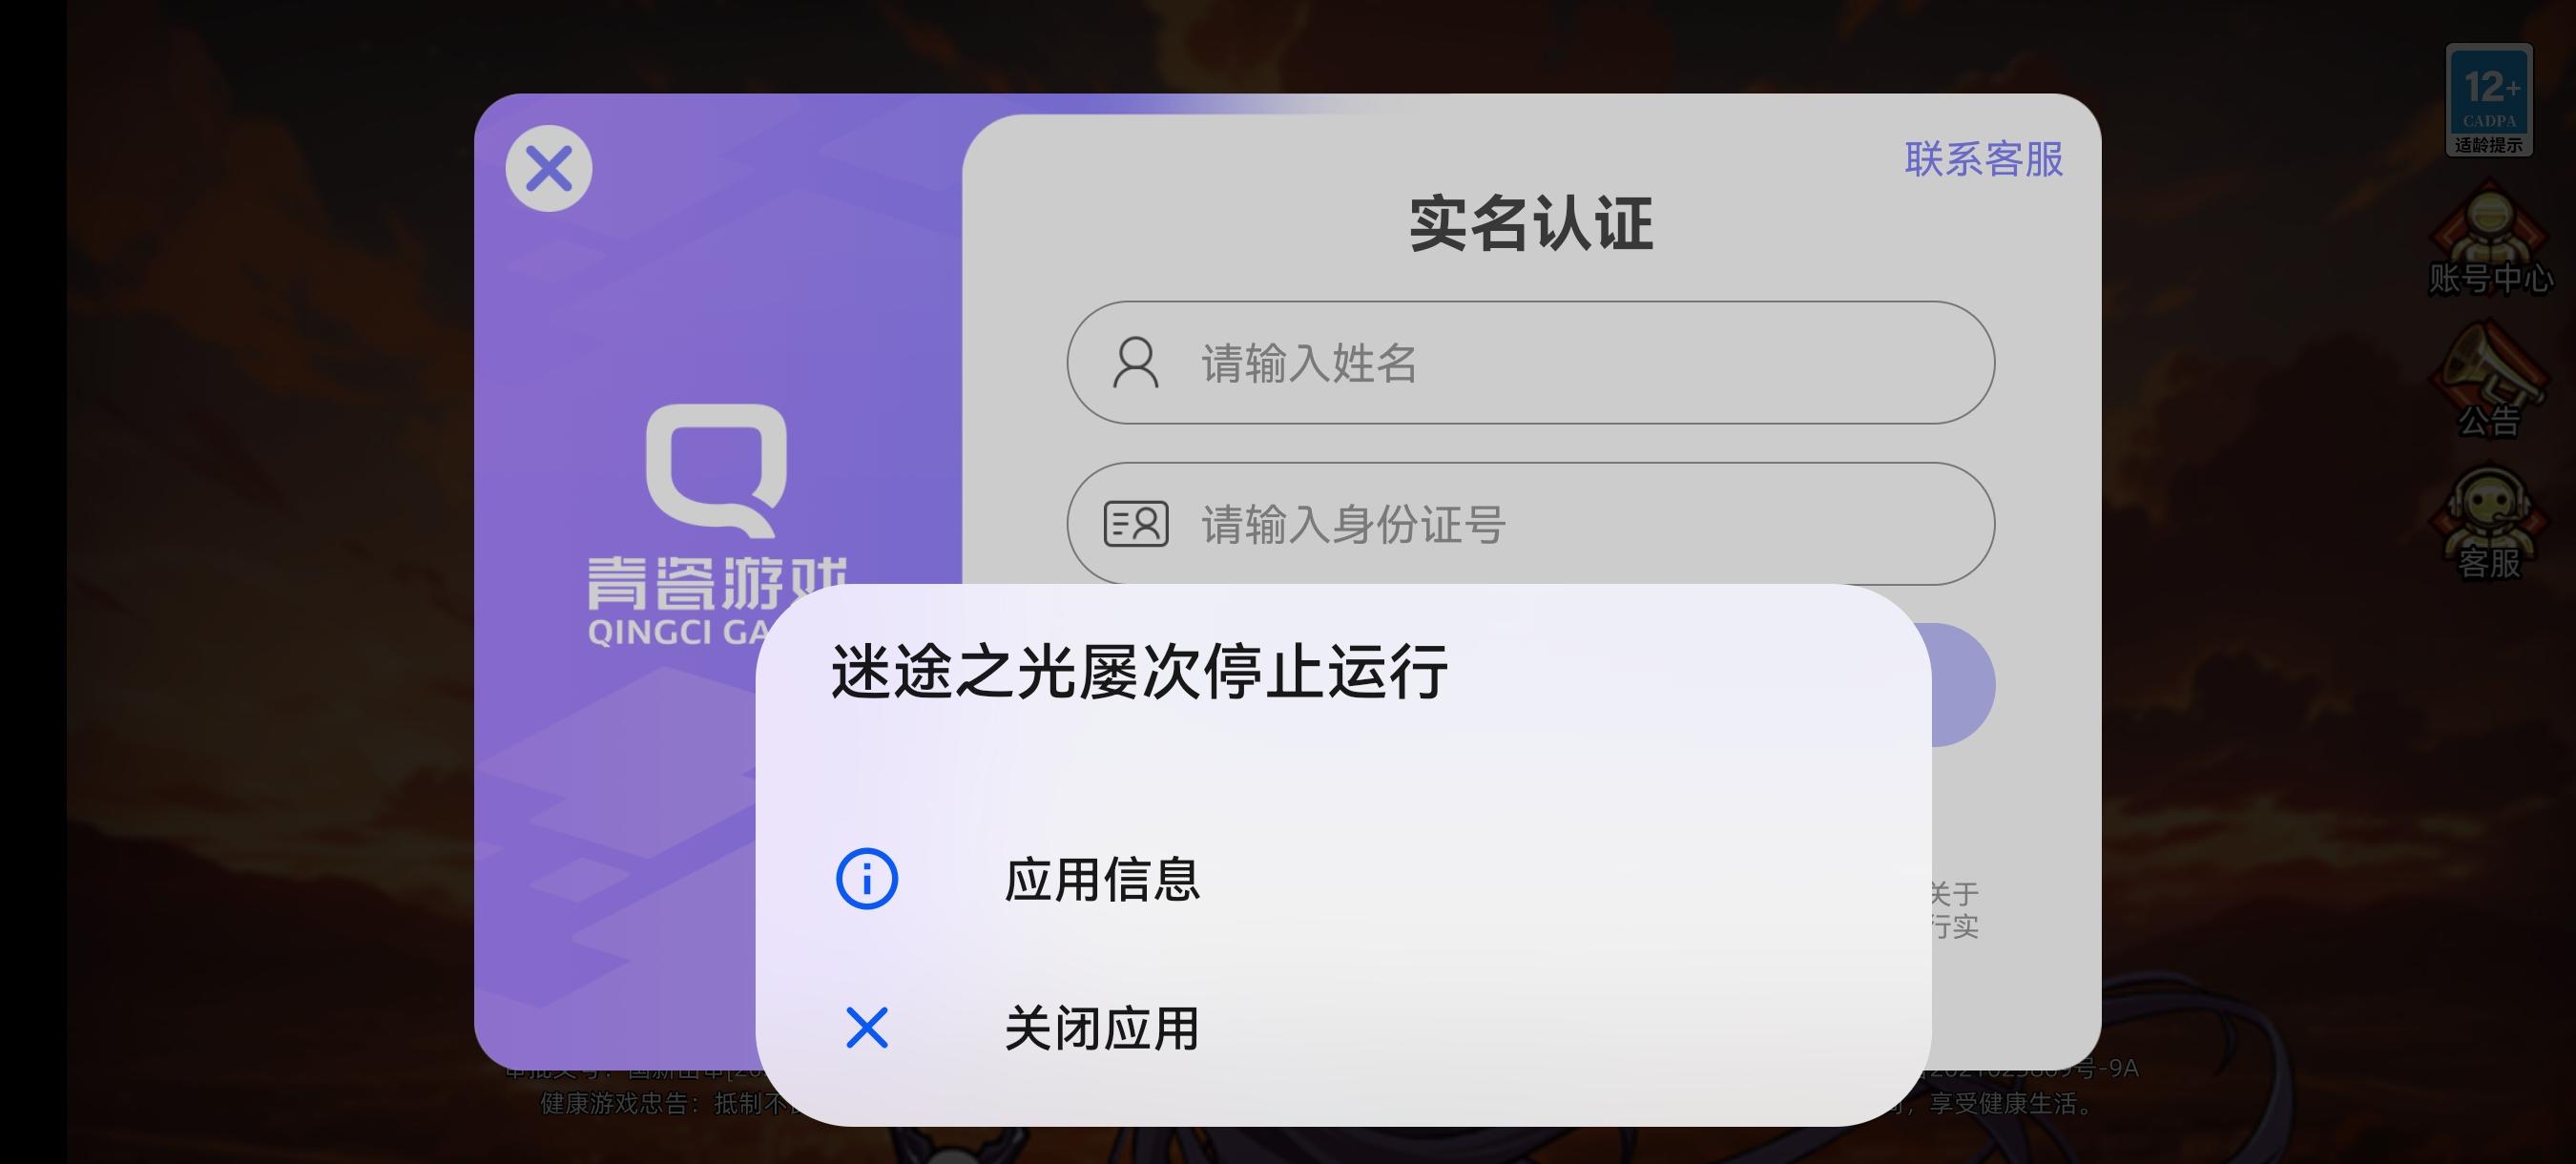
Task: Focus the 请输入姓名 name field
Action: (x=1530, y=362)
